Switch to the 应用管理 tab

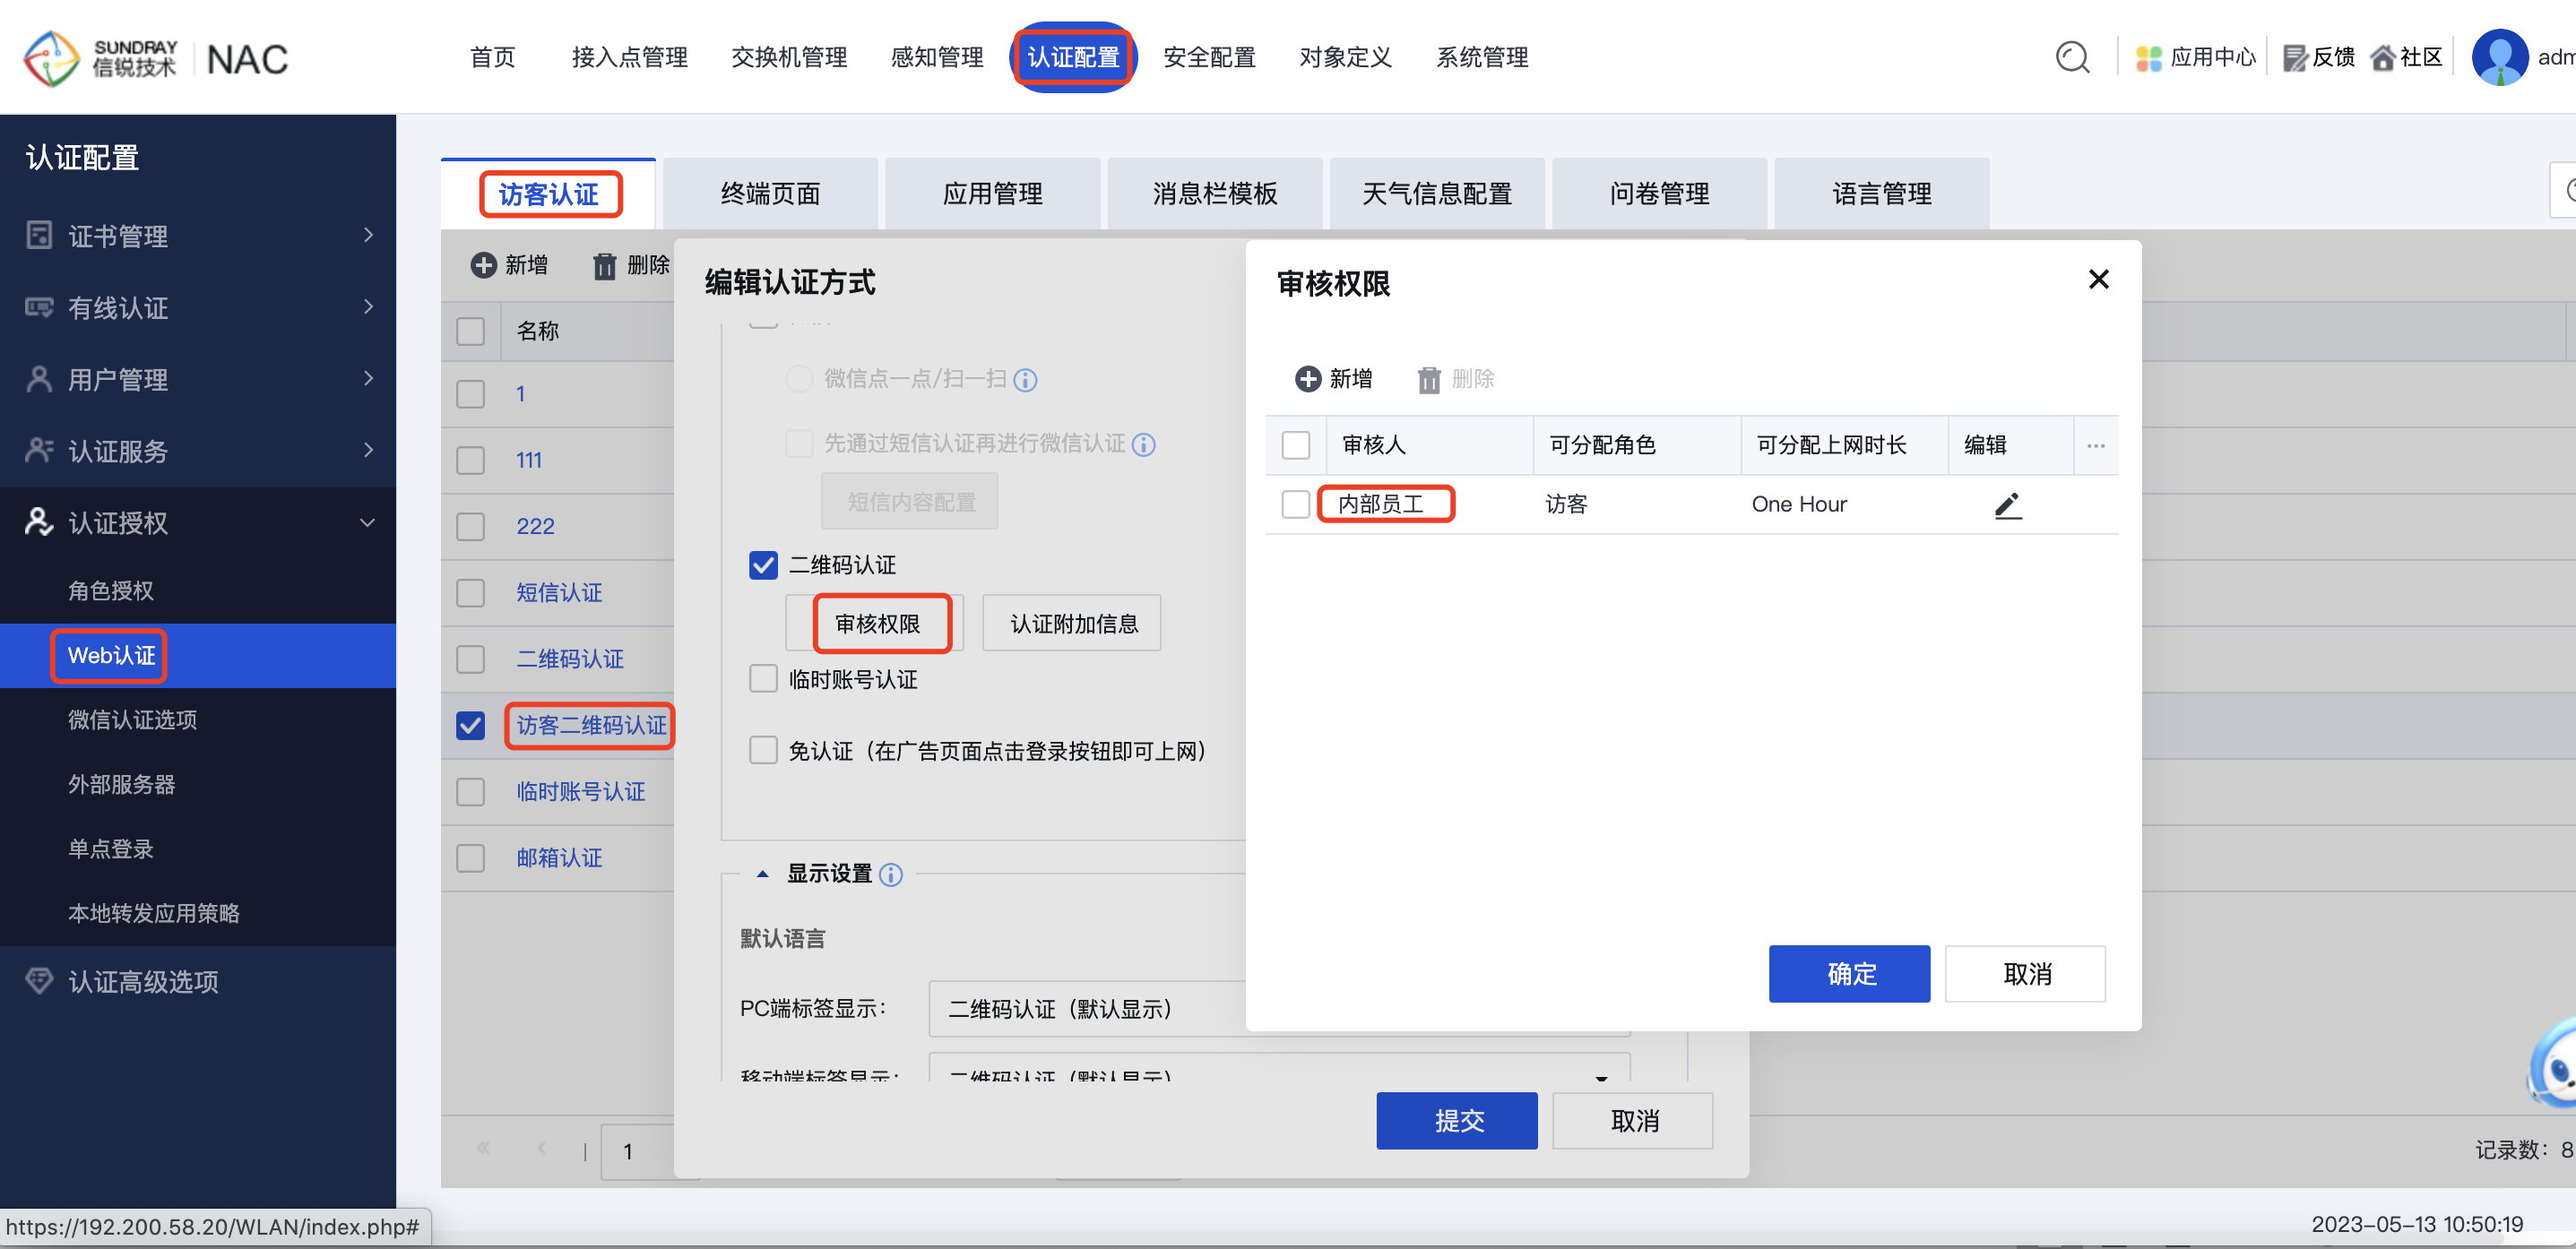(993, 193)
